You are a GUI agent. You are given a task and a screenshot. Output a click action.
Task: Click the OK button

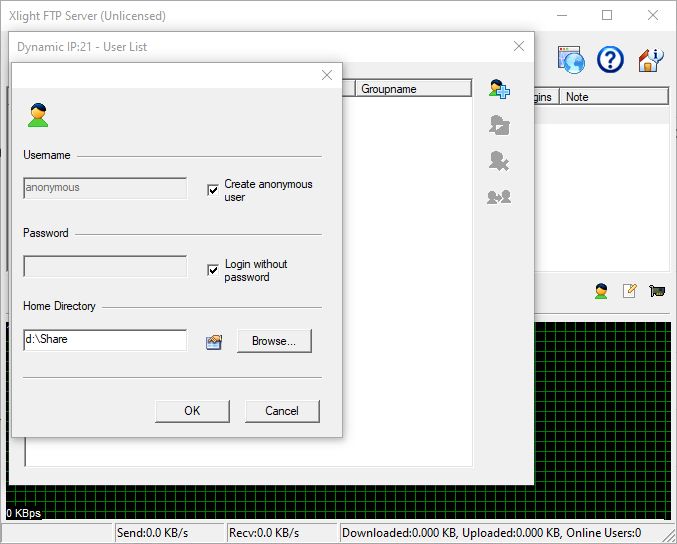click(192, 411)
